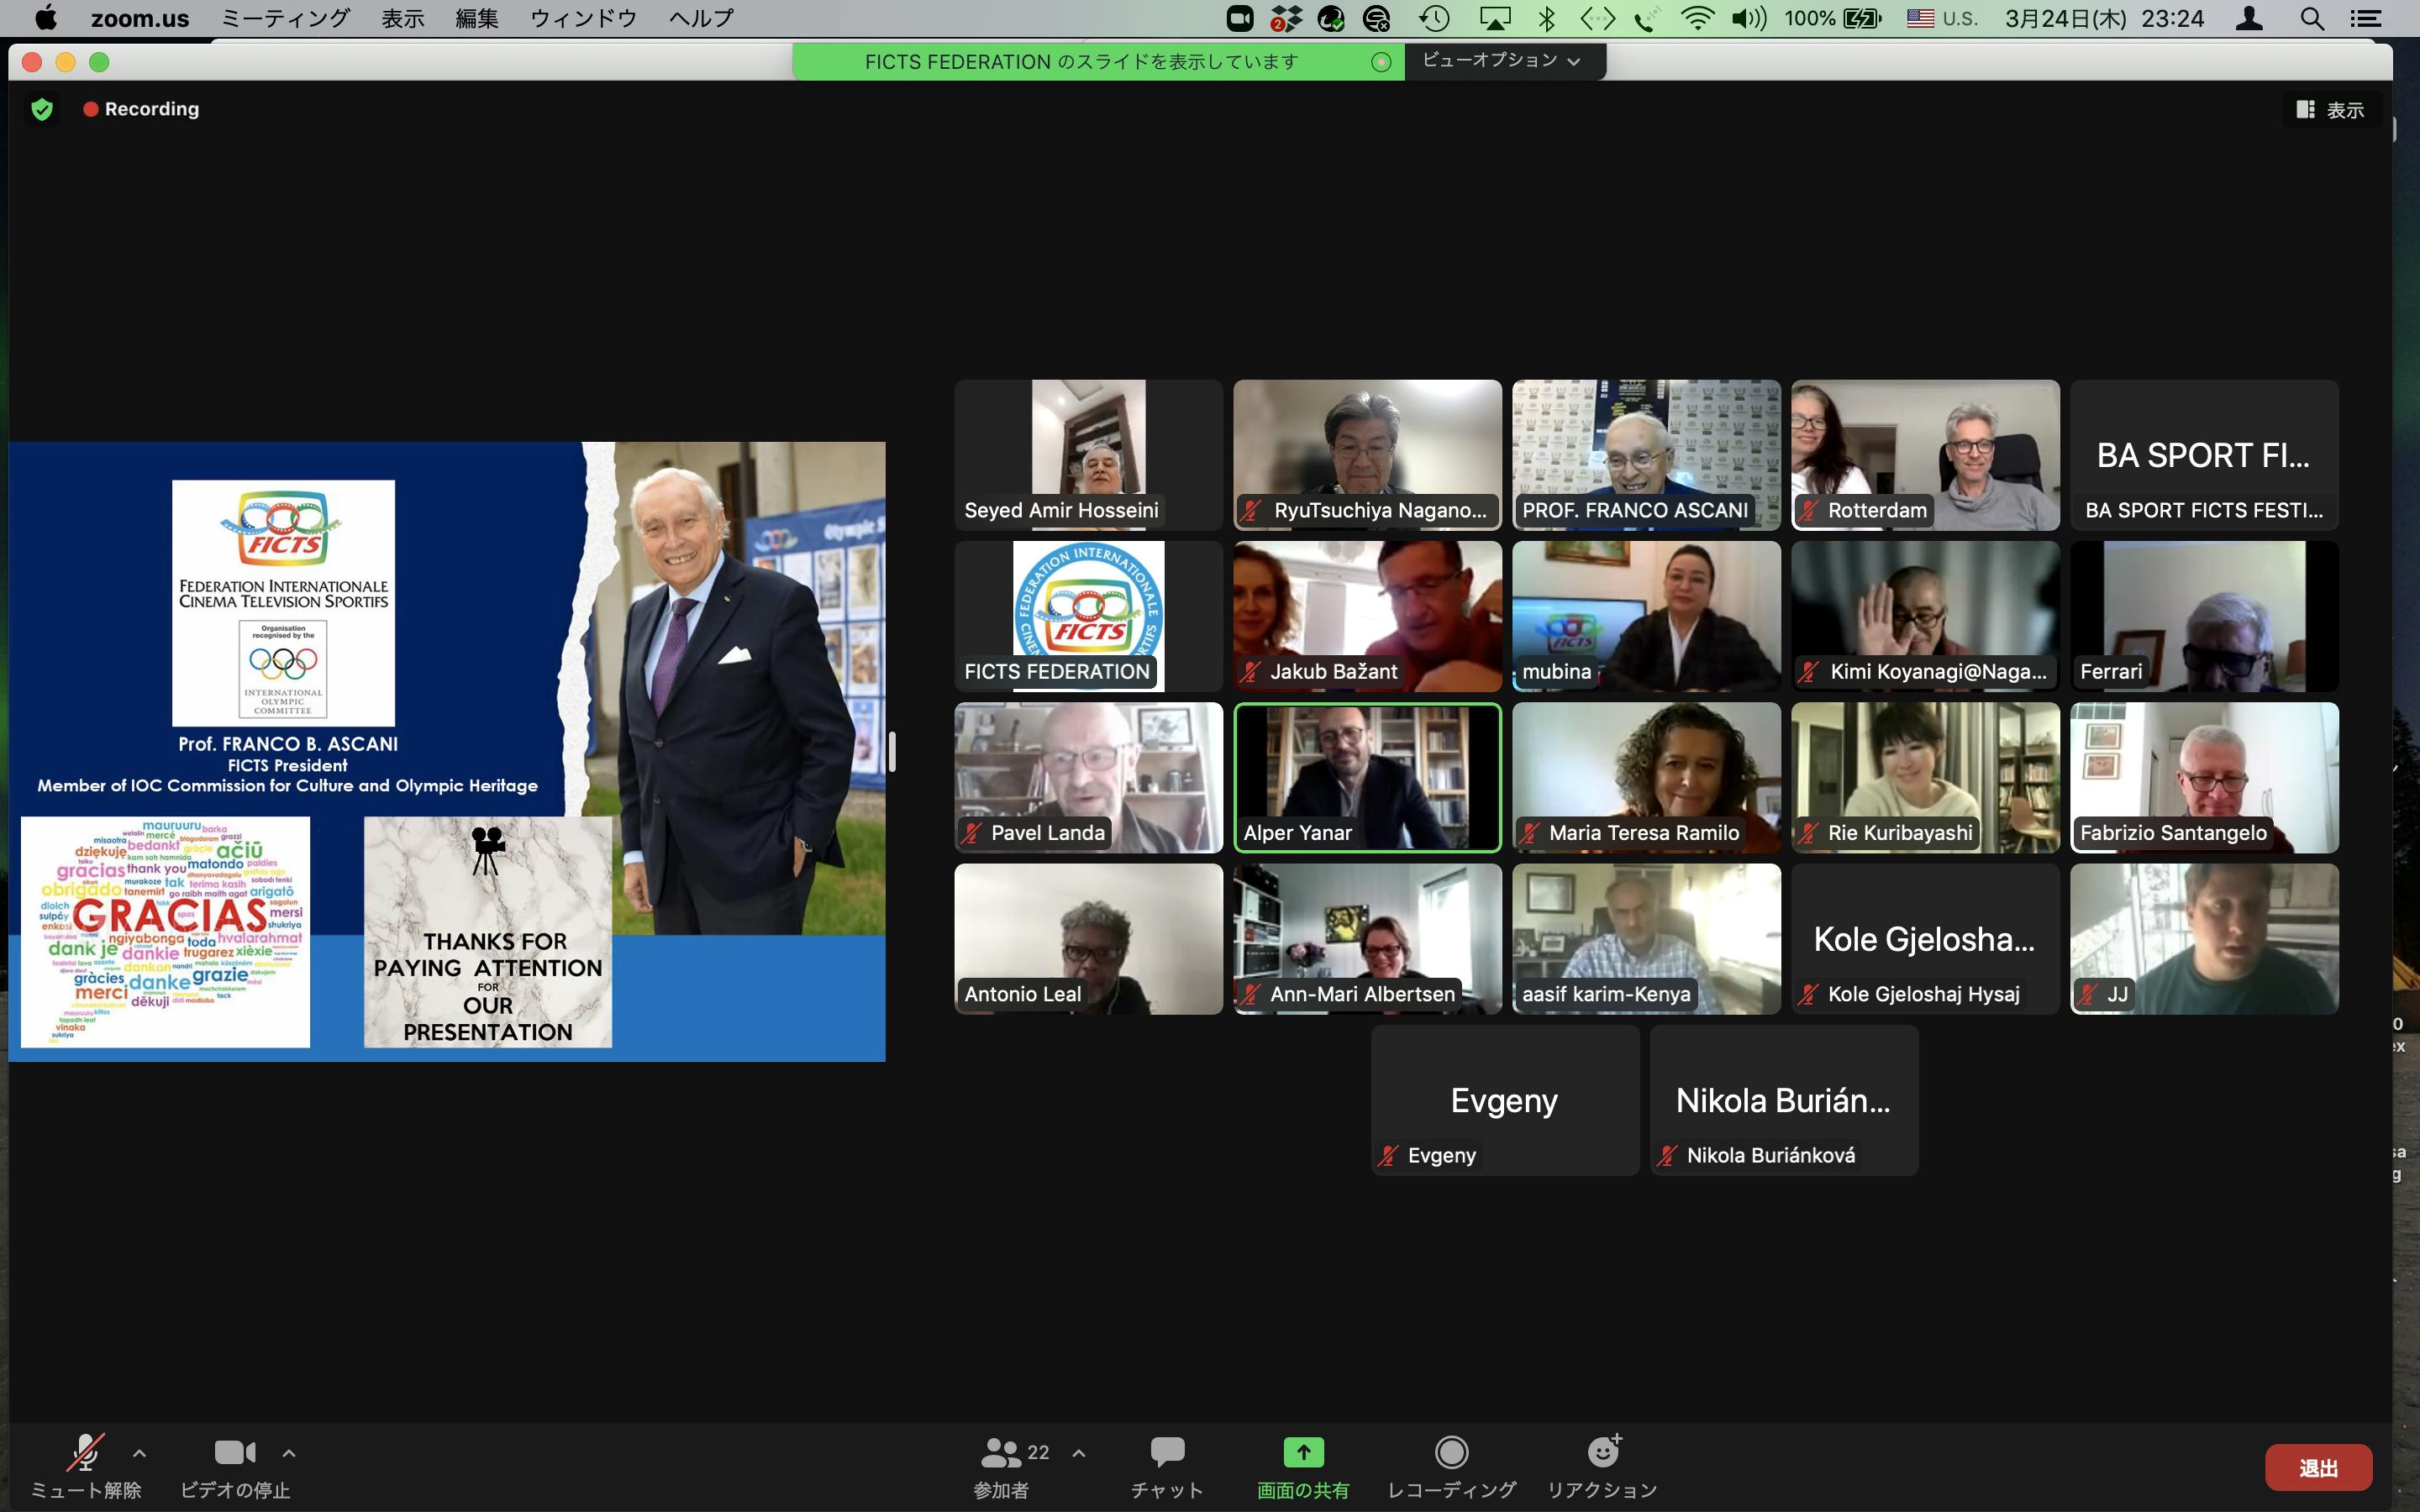This screenshot has height=1512, width=2420.
Task: Expand video options arrow beside camera
Action: [289, 1453]
